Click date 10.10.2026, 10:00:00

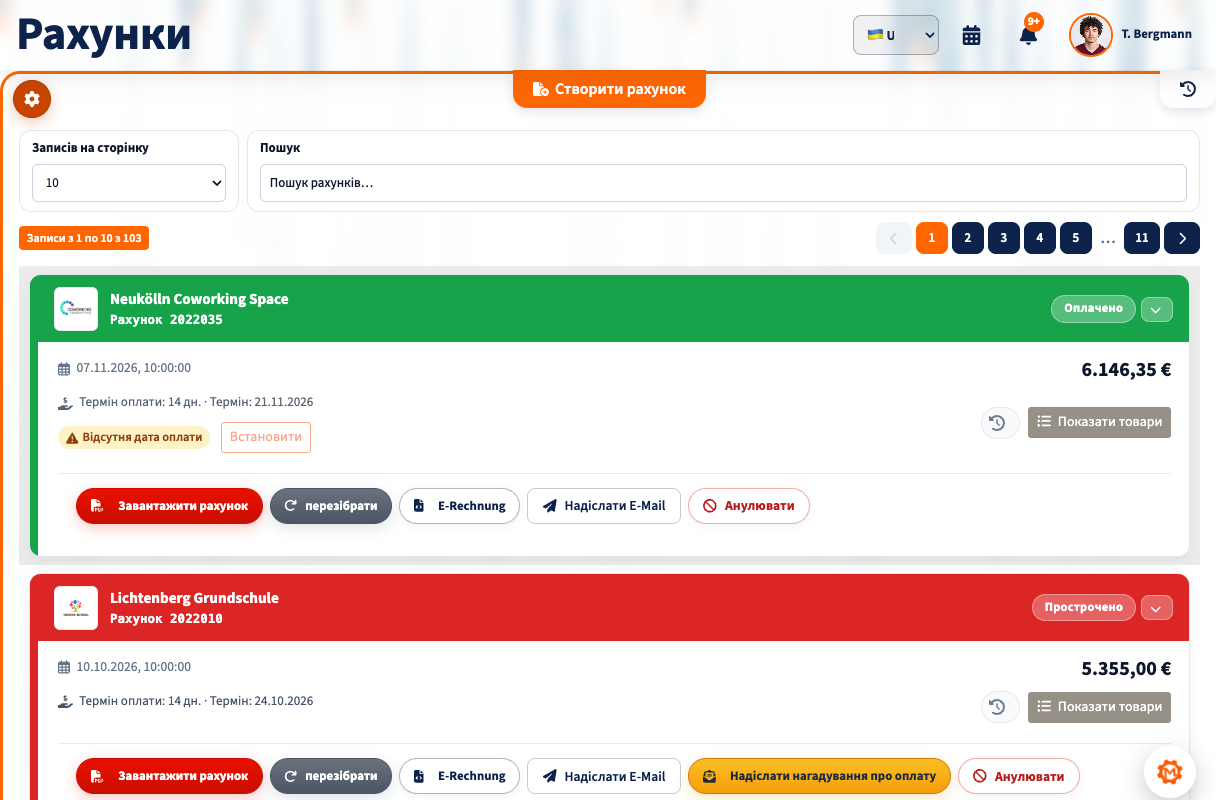click(134, 667)
